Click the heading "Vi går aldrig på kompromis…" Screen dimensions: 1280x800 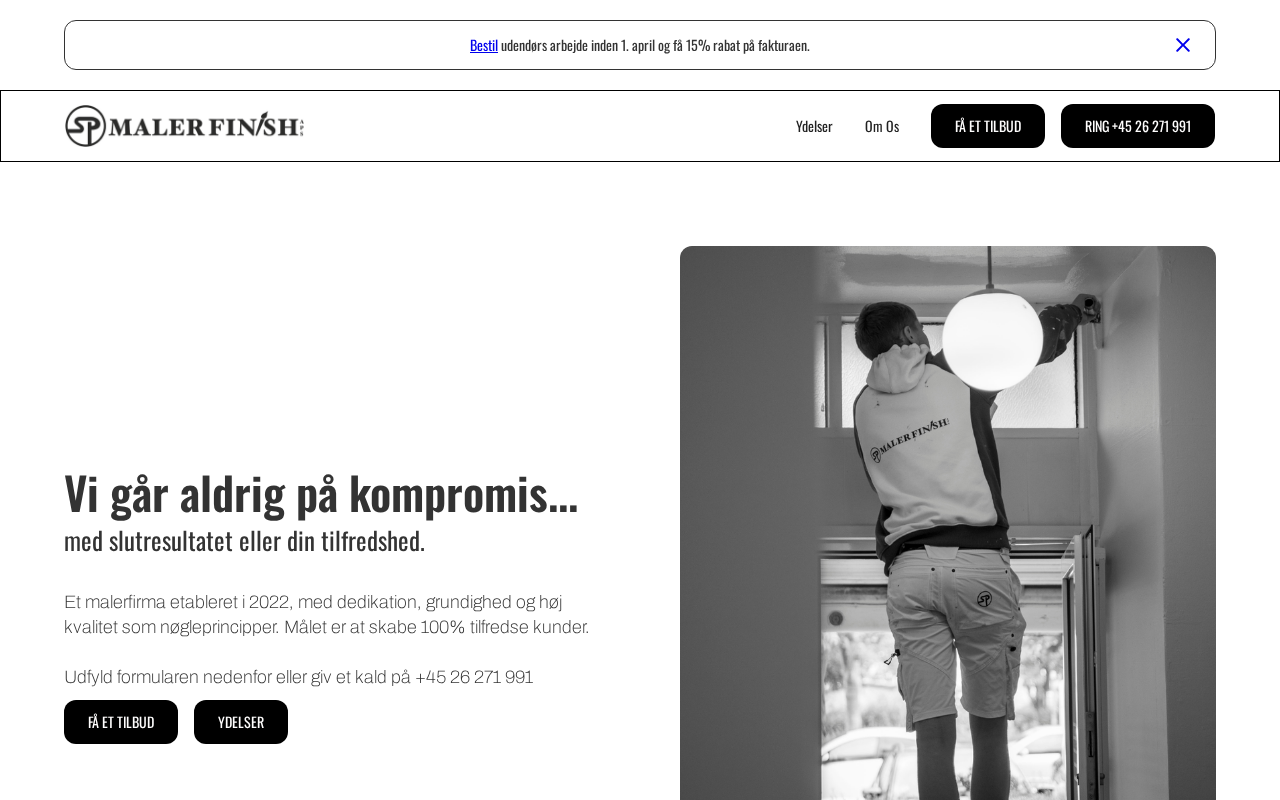click(x=321, y=492)
